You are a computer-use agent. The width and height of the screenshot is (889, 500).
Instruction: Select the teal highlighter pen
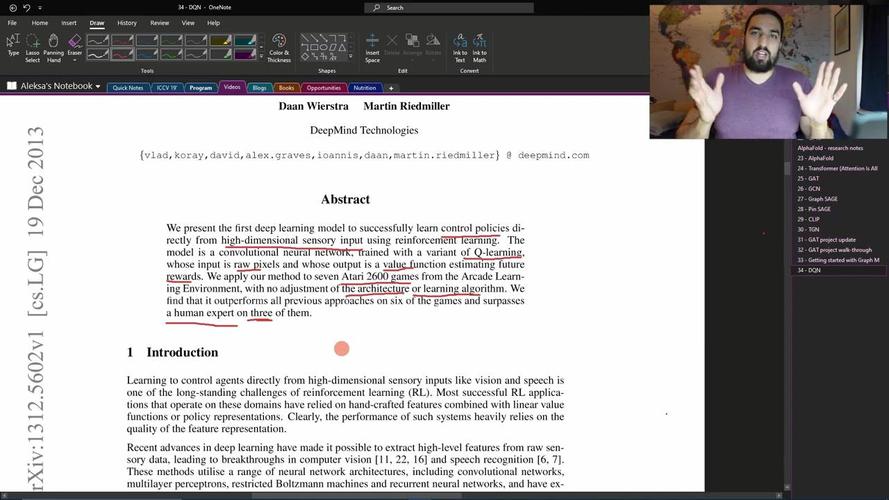click(x=245, y=40)
